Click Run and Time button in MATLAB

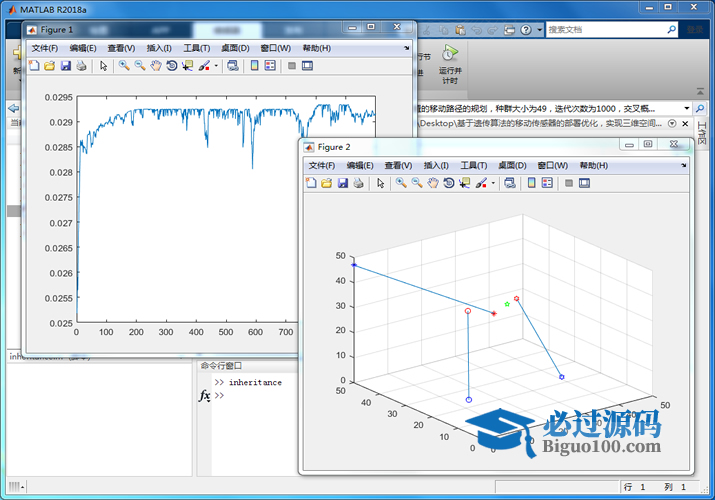click(449, 61)
